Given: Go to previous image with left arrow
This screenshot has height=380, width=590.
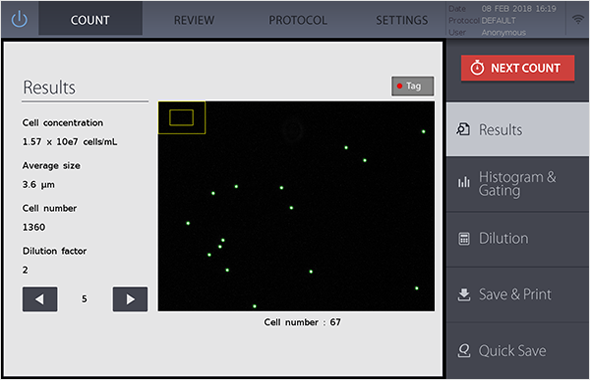Looking at the screenshot, I should point(40,299).
